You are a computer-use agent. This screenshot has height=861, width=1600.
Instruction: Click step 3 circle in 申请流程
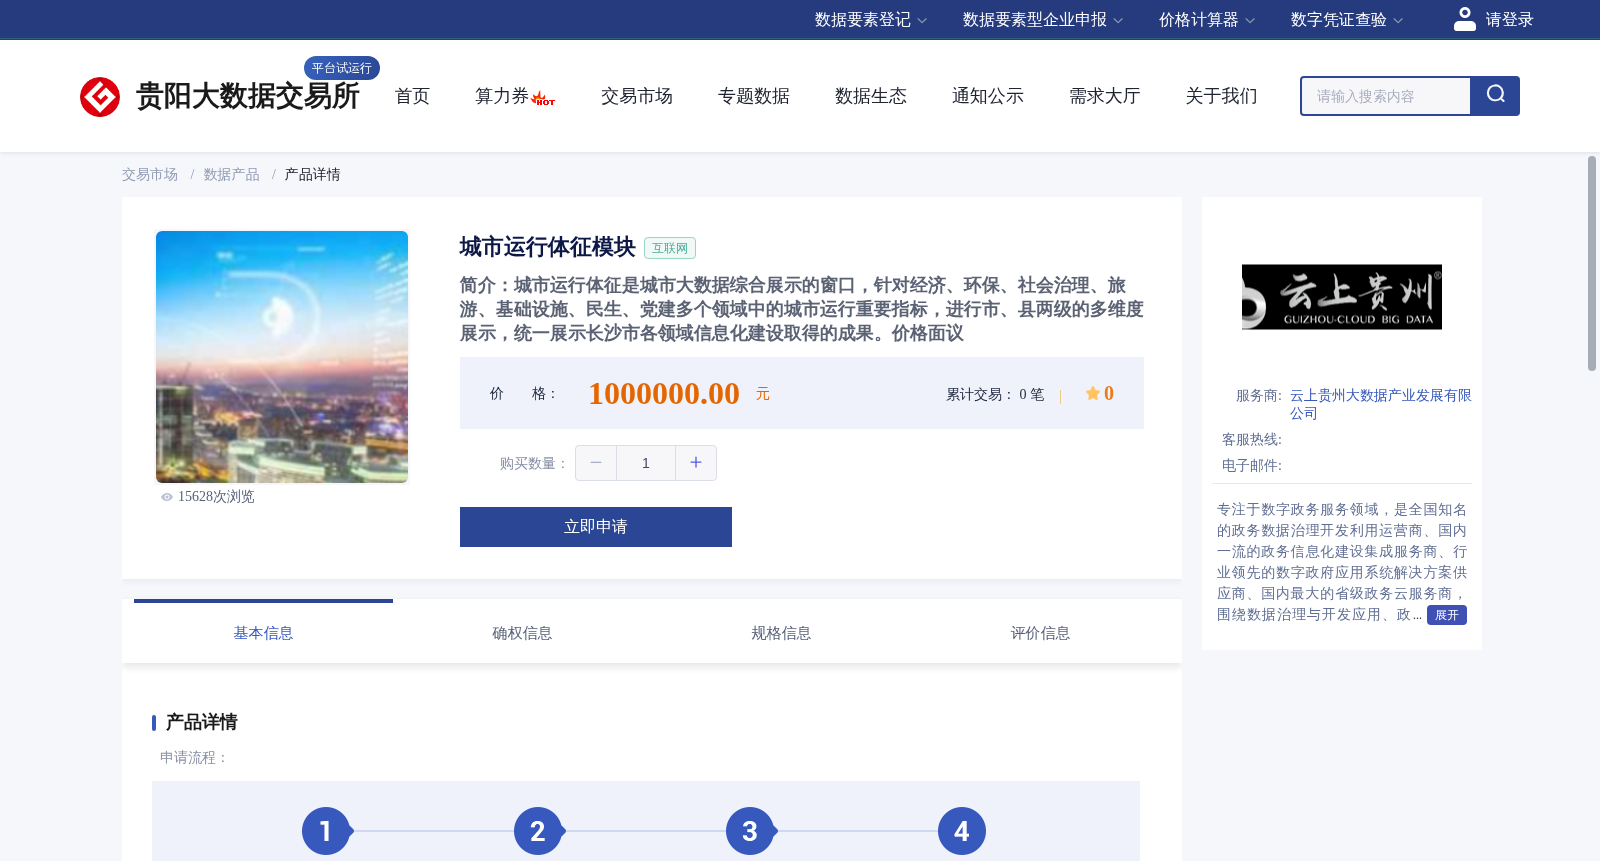[750, 831]
